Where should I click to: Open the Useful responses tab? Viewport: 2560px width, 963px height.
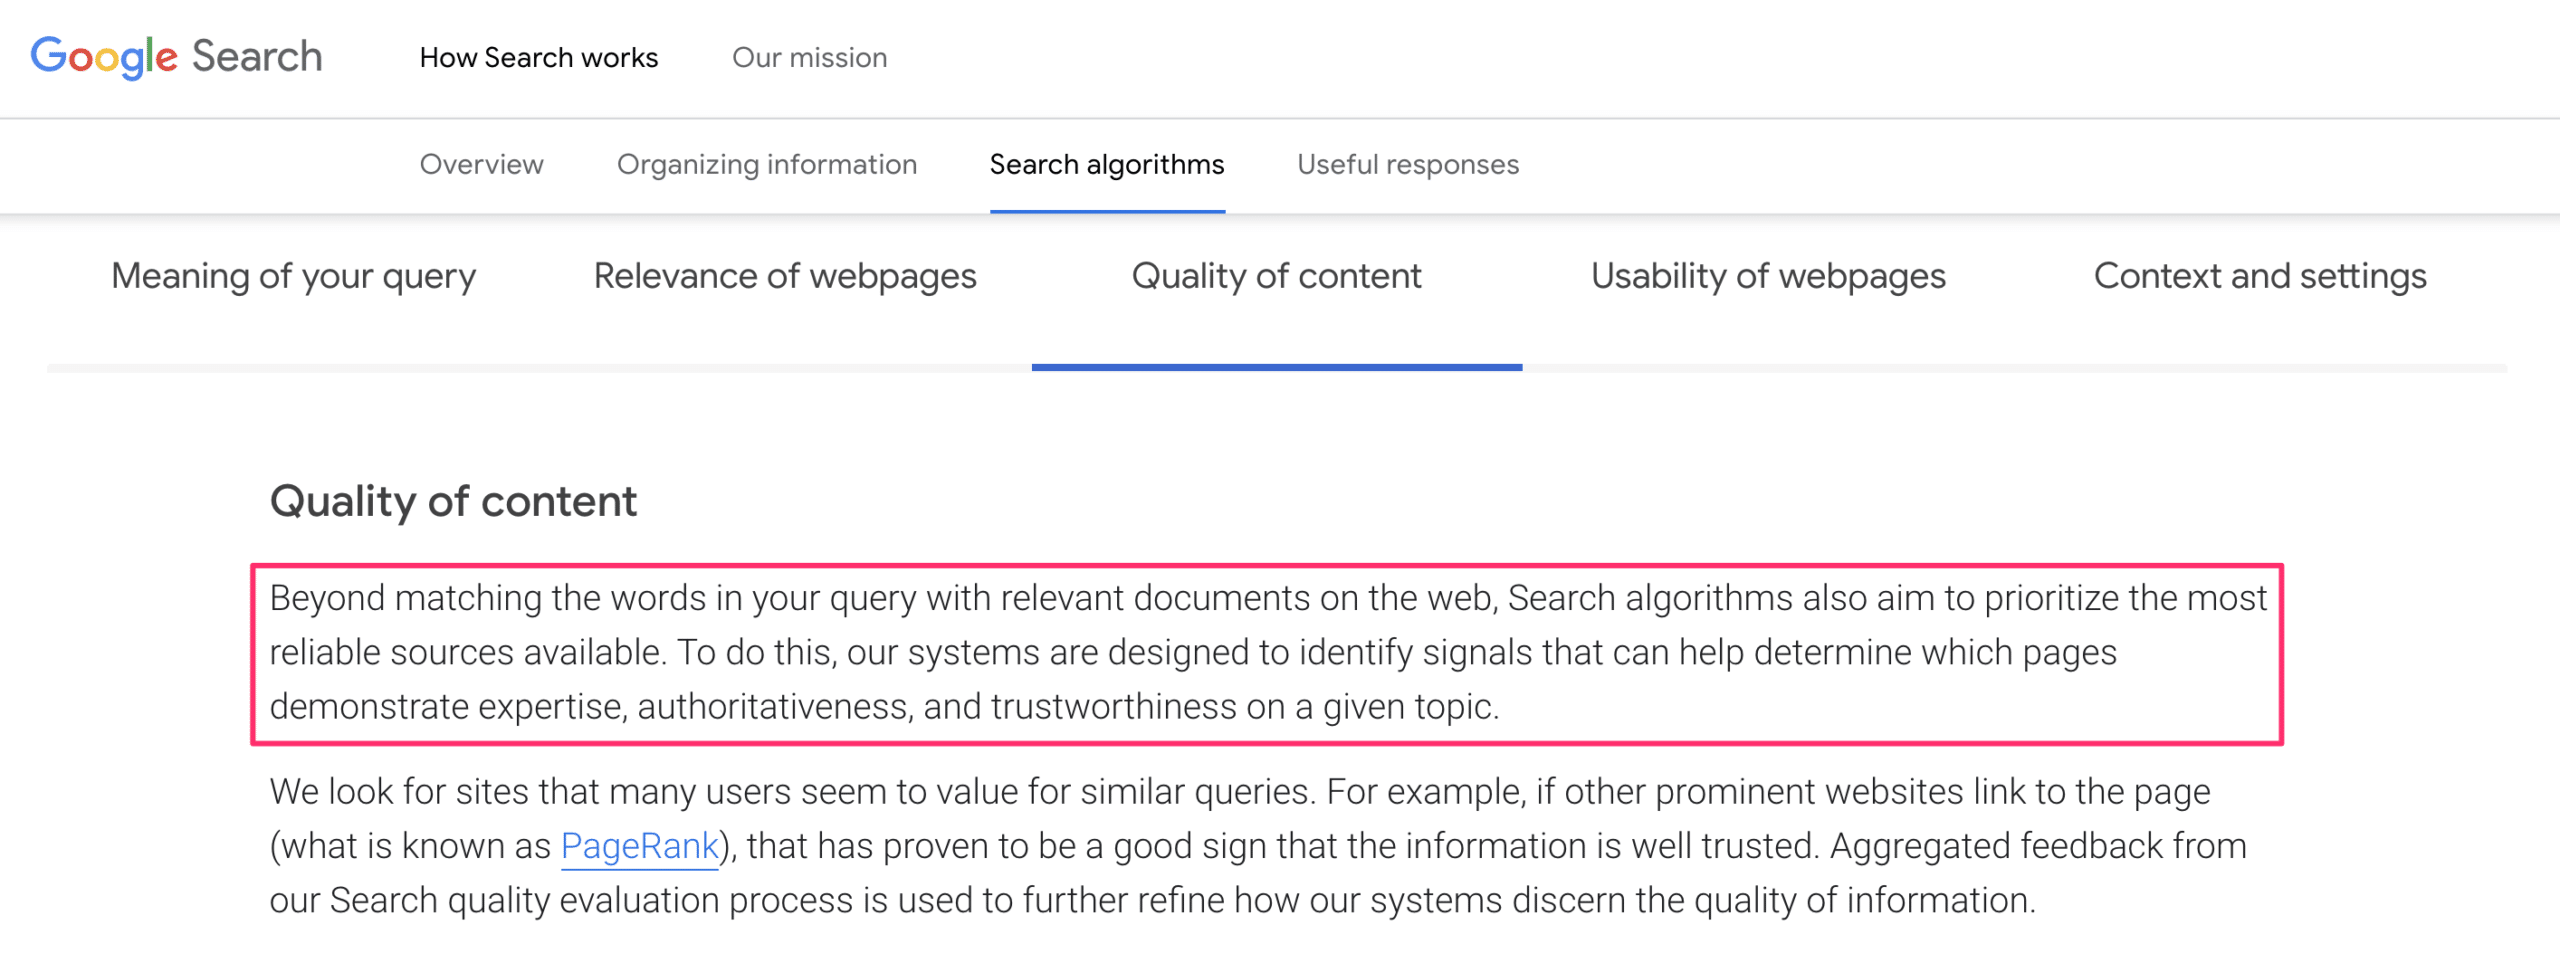[x=1408, y=164]
